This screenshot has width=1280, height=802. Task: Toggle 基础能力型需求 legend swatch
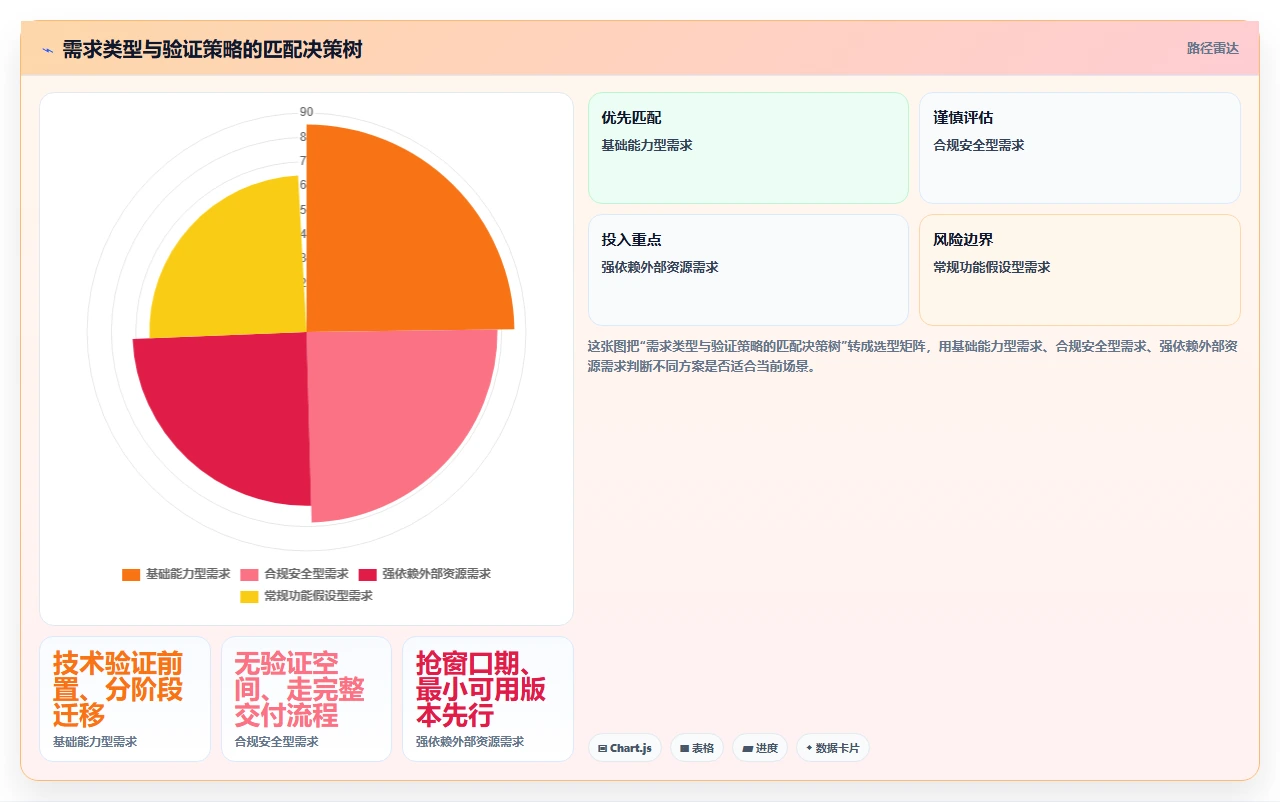click(x=131, y=574)
